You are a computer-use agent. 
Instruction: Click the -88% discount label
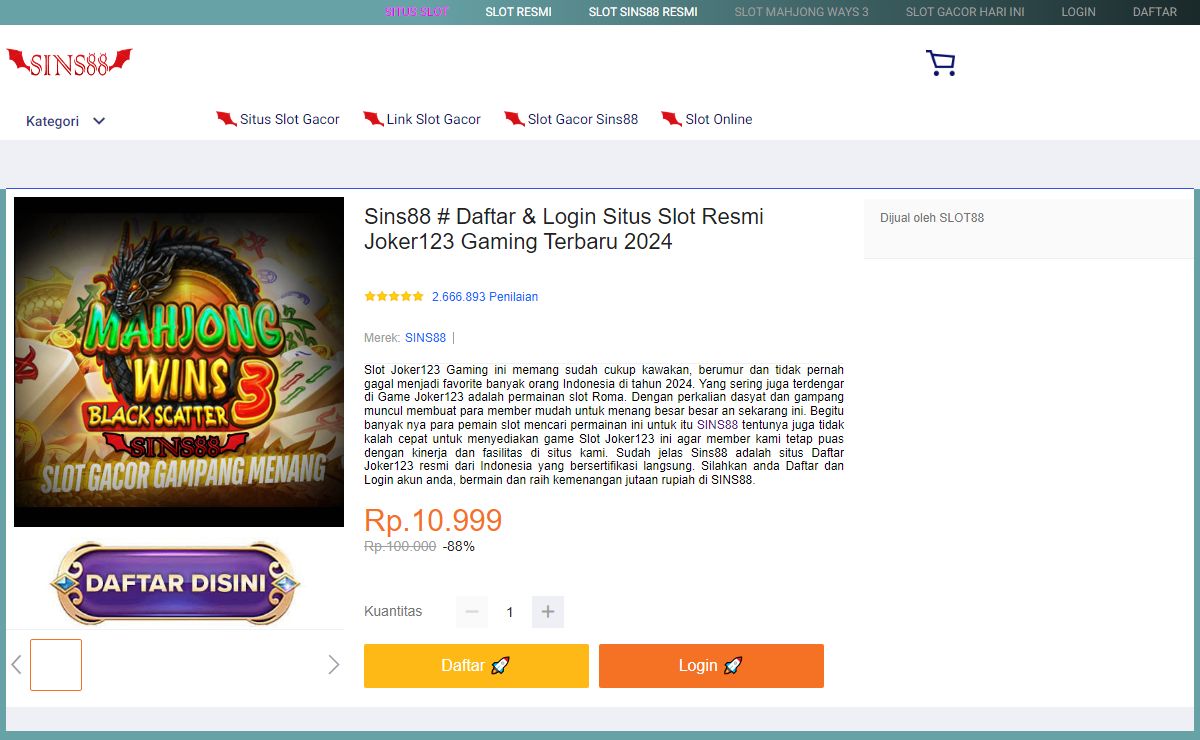[x=459, y=546]
